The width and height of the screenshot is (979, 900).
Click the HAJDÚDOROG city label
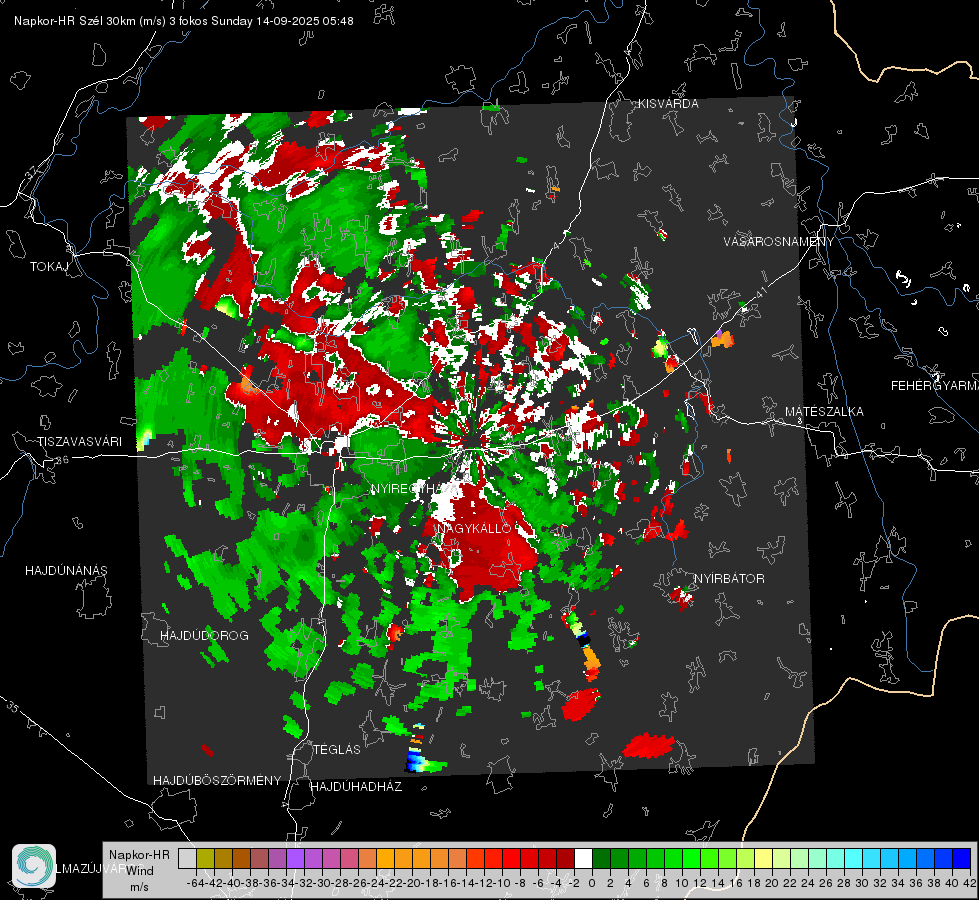pos(204,635)
